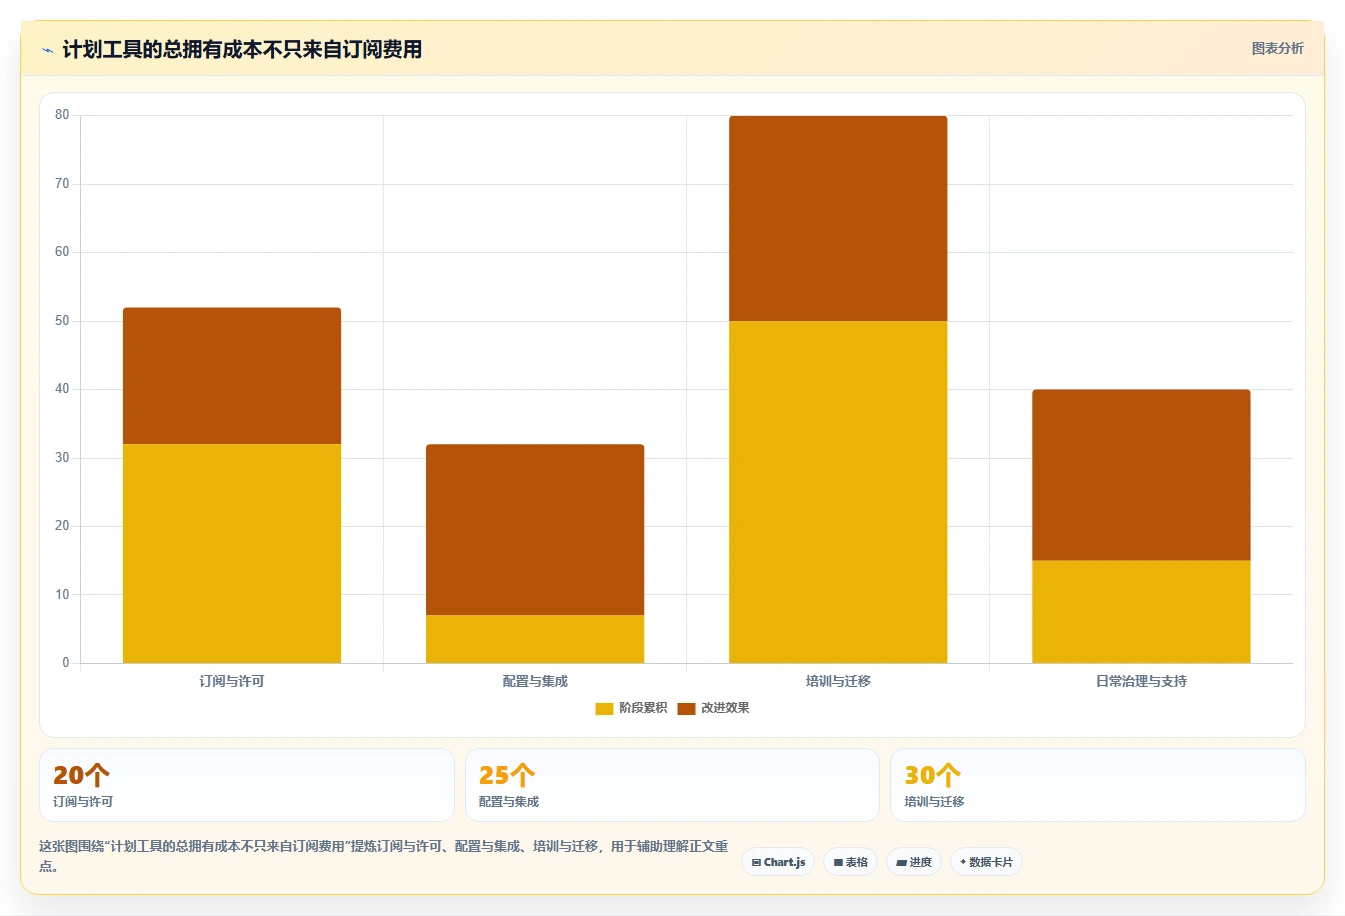Click the 日常治理与支持 x-axis label
The height and width of the screenshot is (916, 1345).
point(1141,681)
